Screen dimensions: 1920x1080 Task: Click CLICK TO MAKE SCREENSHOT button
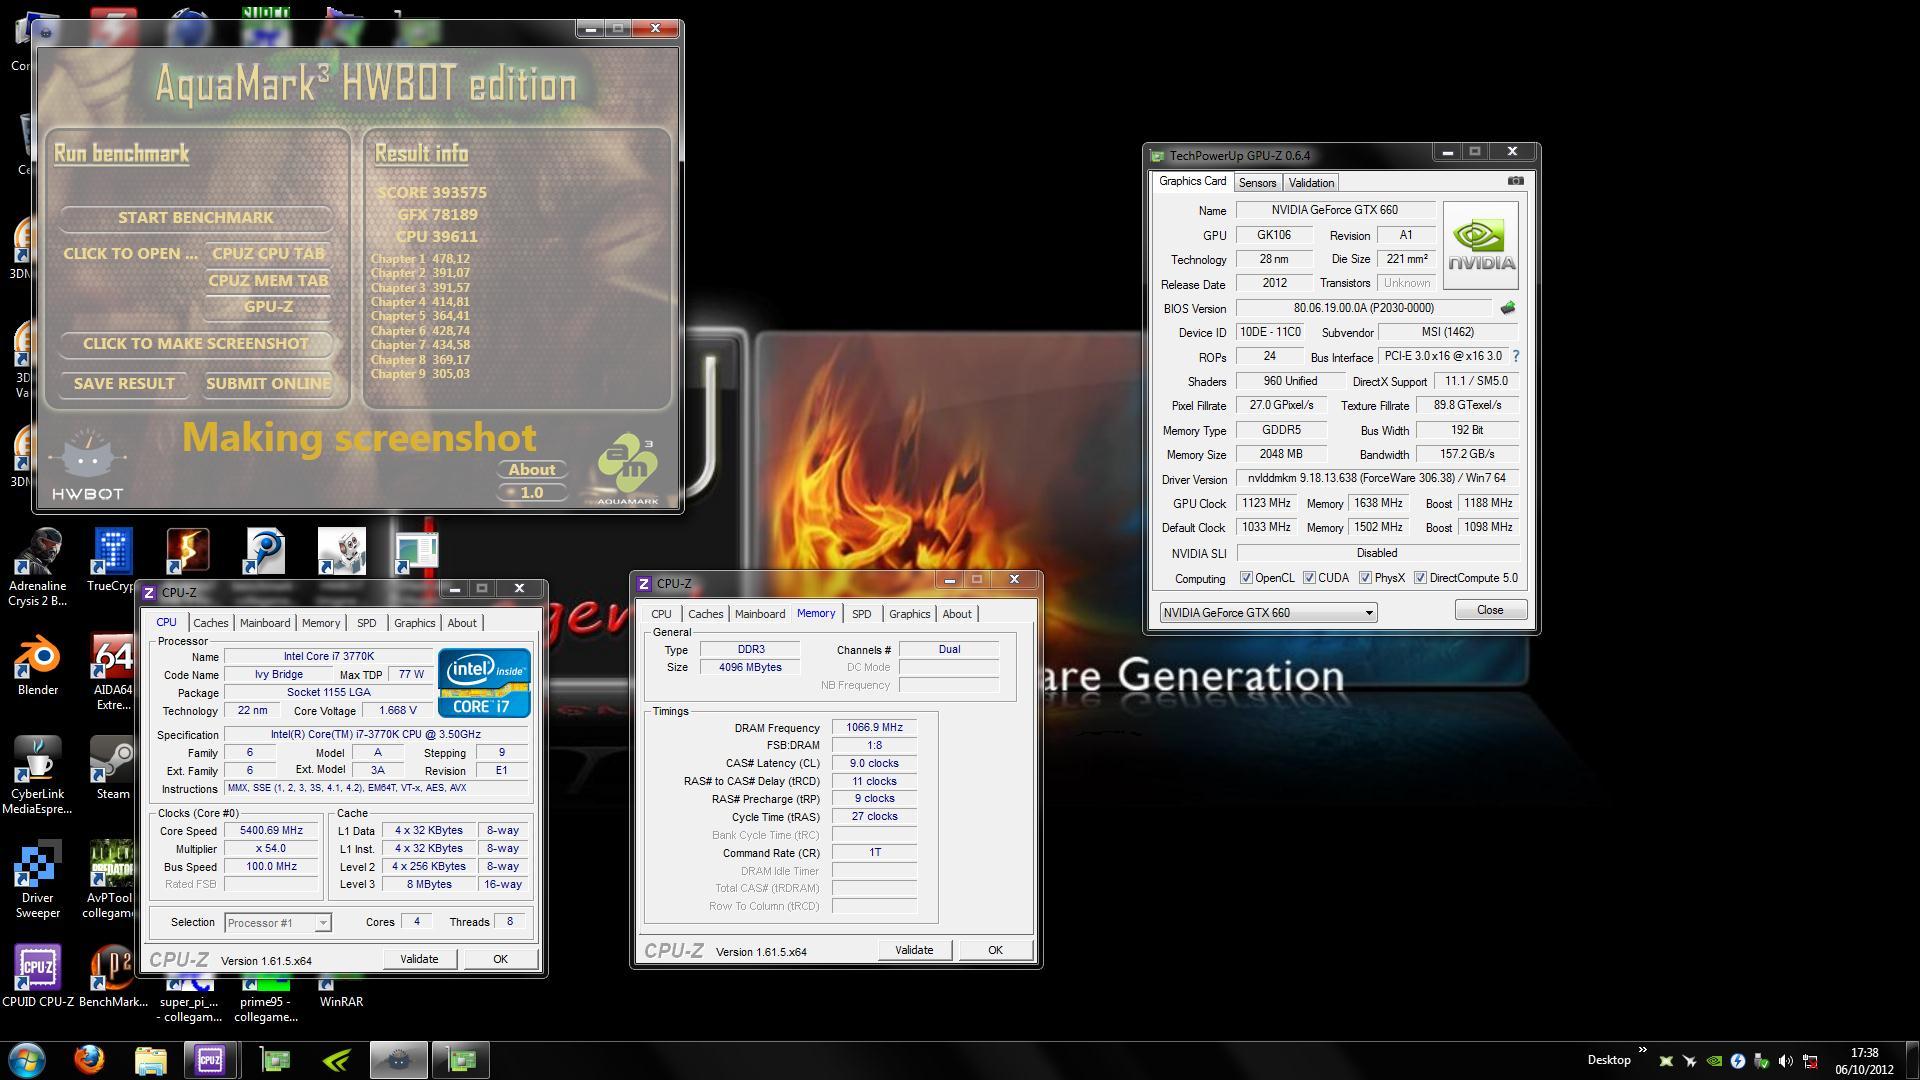(x=196, y=344)
